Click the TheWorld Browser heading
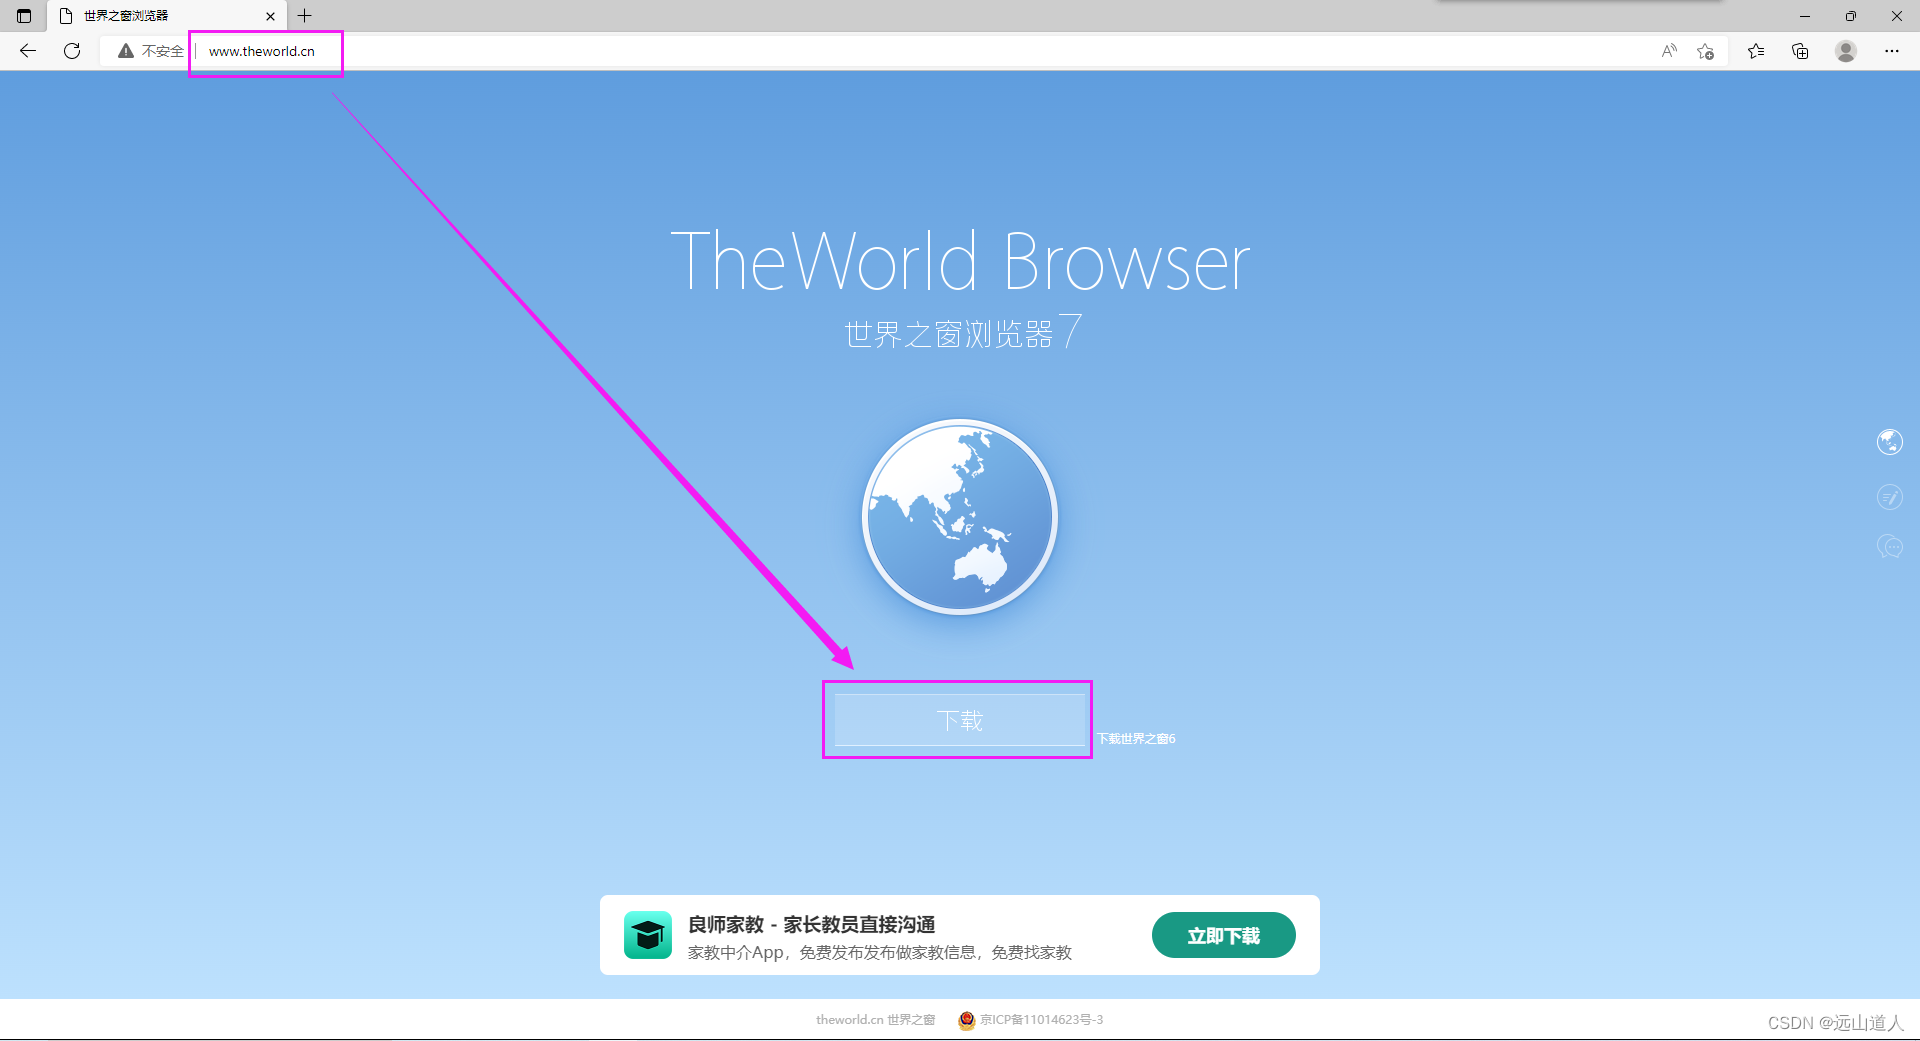Image resolution: width=1920 pixels, height=1041 pixels. [960, 261]
